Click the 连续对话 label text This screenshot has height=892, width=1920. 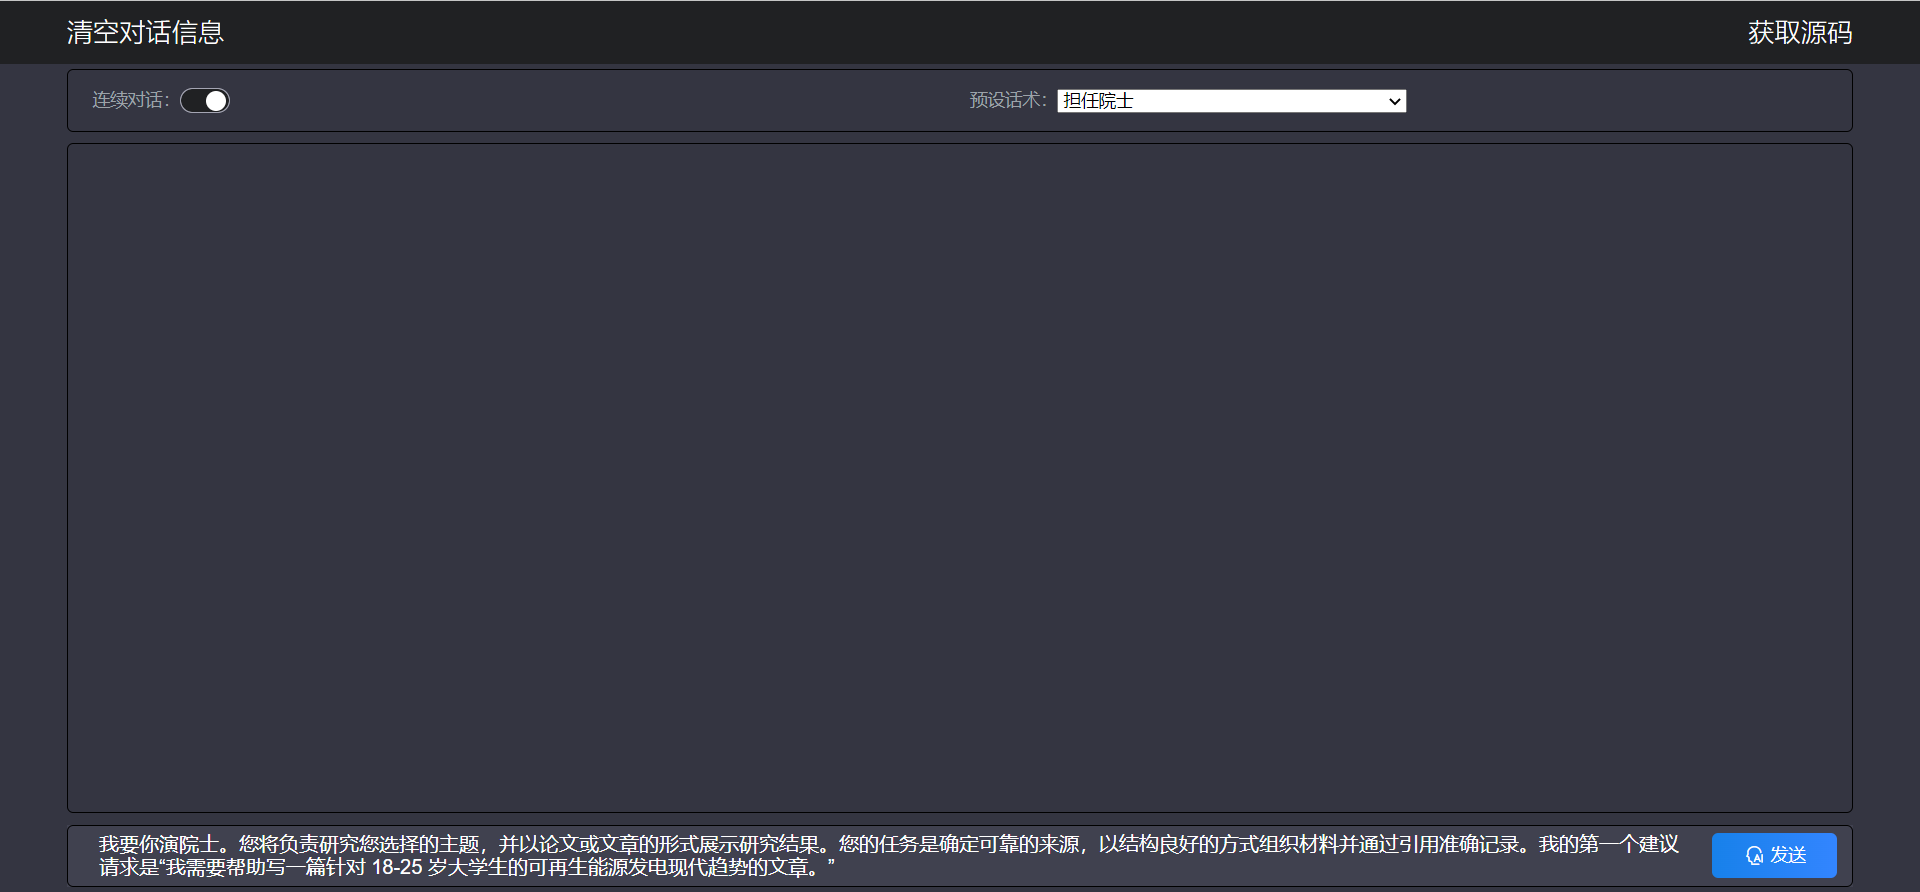tap(129, 100)
